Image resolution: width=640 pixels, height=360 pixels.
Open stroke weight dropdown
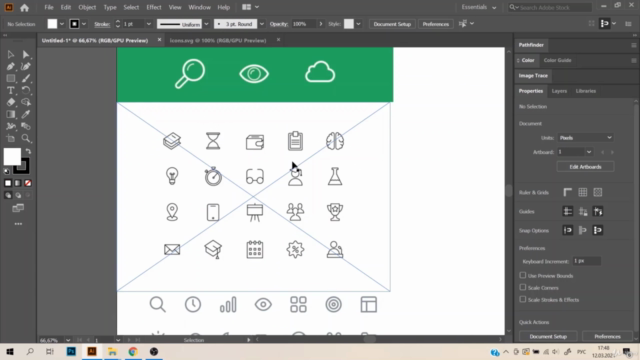pos(149,24)
